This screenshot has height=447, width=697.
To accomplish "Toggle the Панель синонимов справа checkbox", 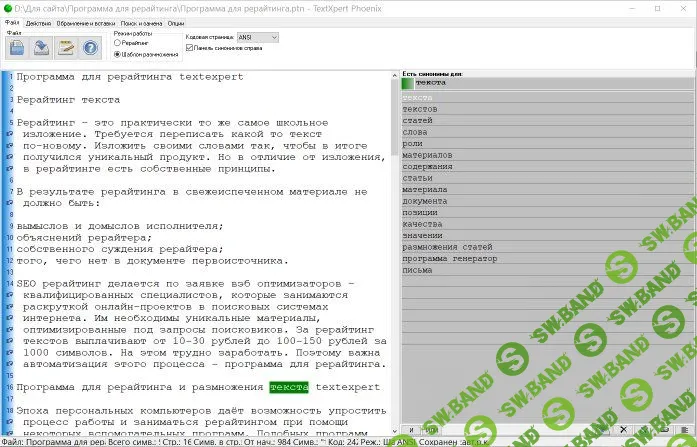I will click(189, 48).
